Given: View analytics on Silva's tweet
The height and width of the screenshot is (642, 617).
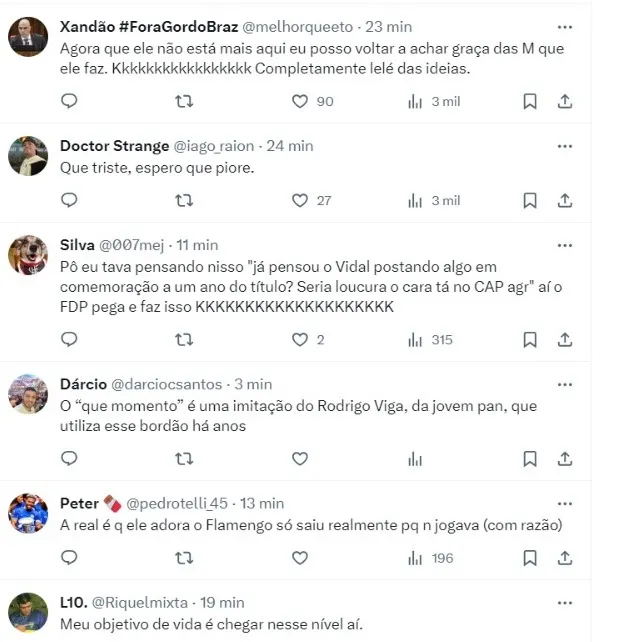Looking at the screenshot, I should click(415, 340).
